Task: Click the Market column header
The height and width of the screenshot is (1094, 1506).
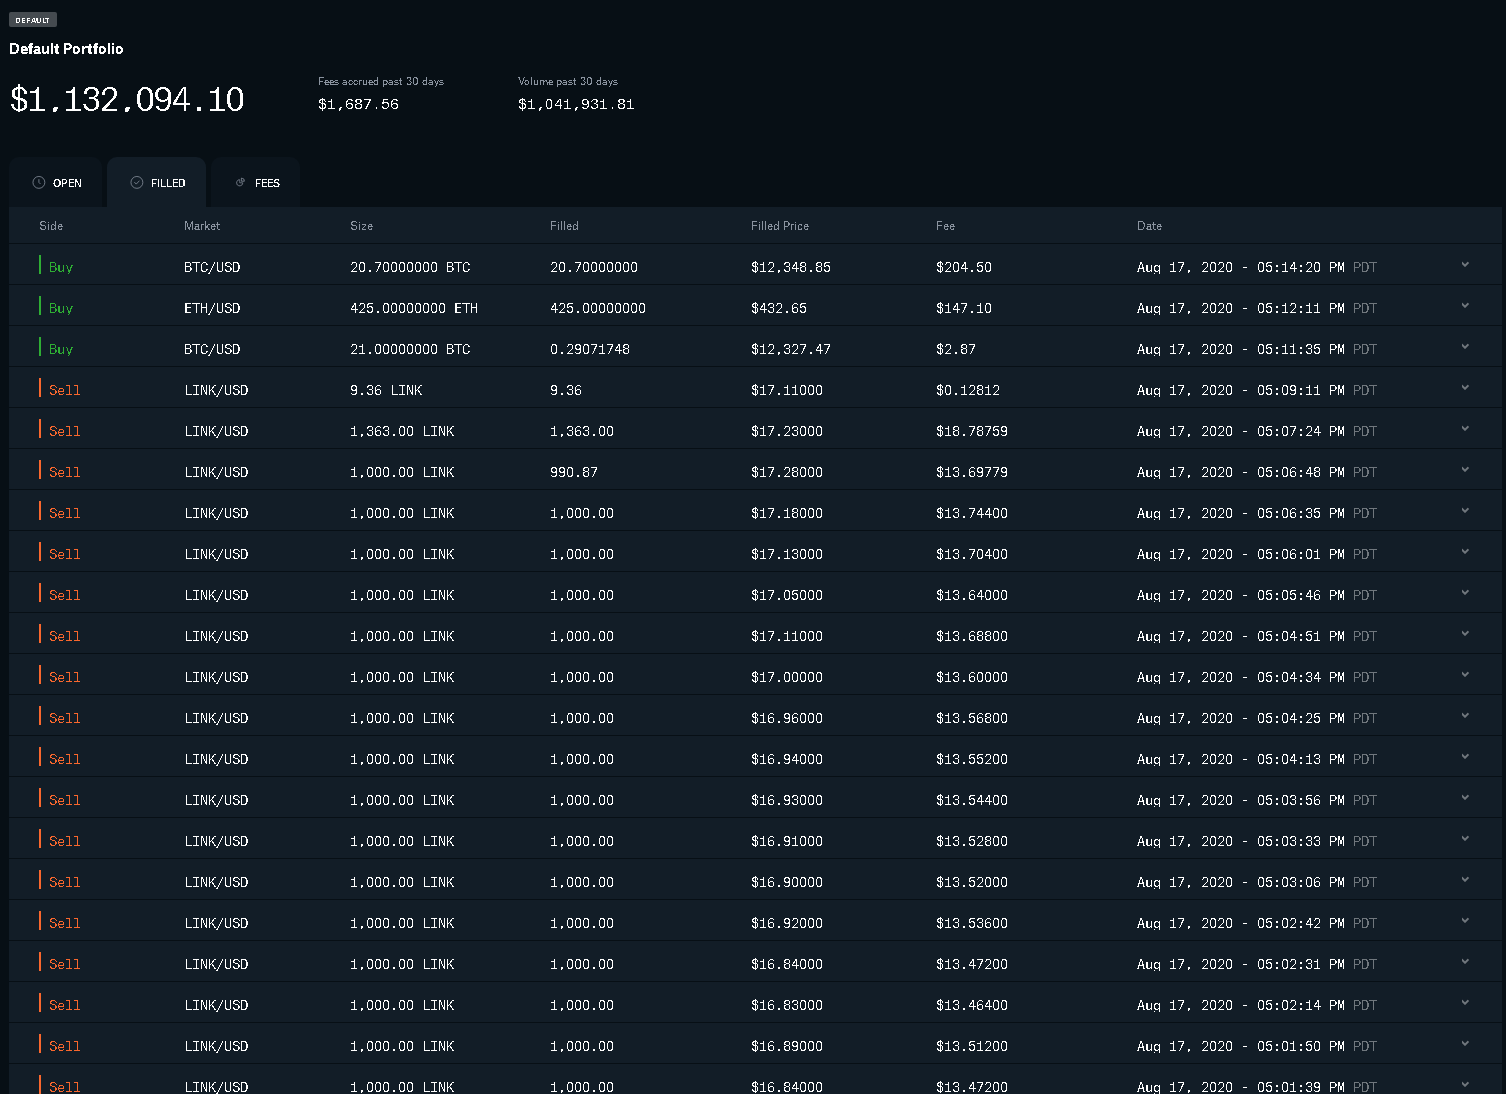Action: click(x=202, y=226)
